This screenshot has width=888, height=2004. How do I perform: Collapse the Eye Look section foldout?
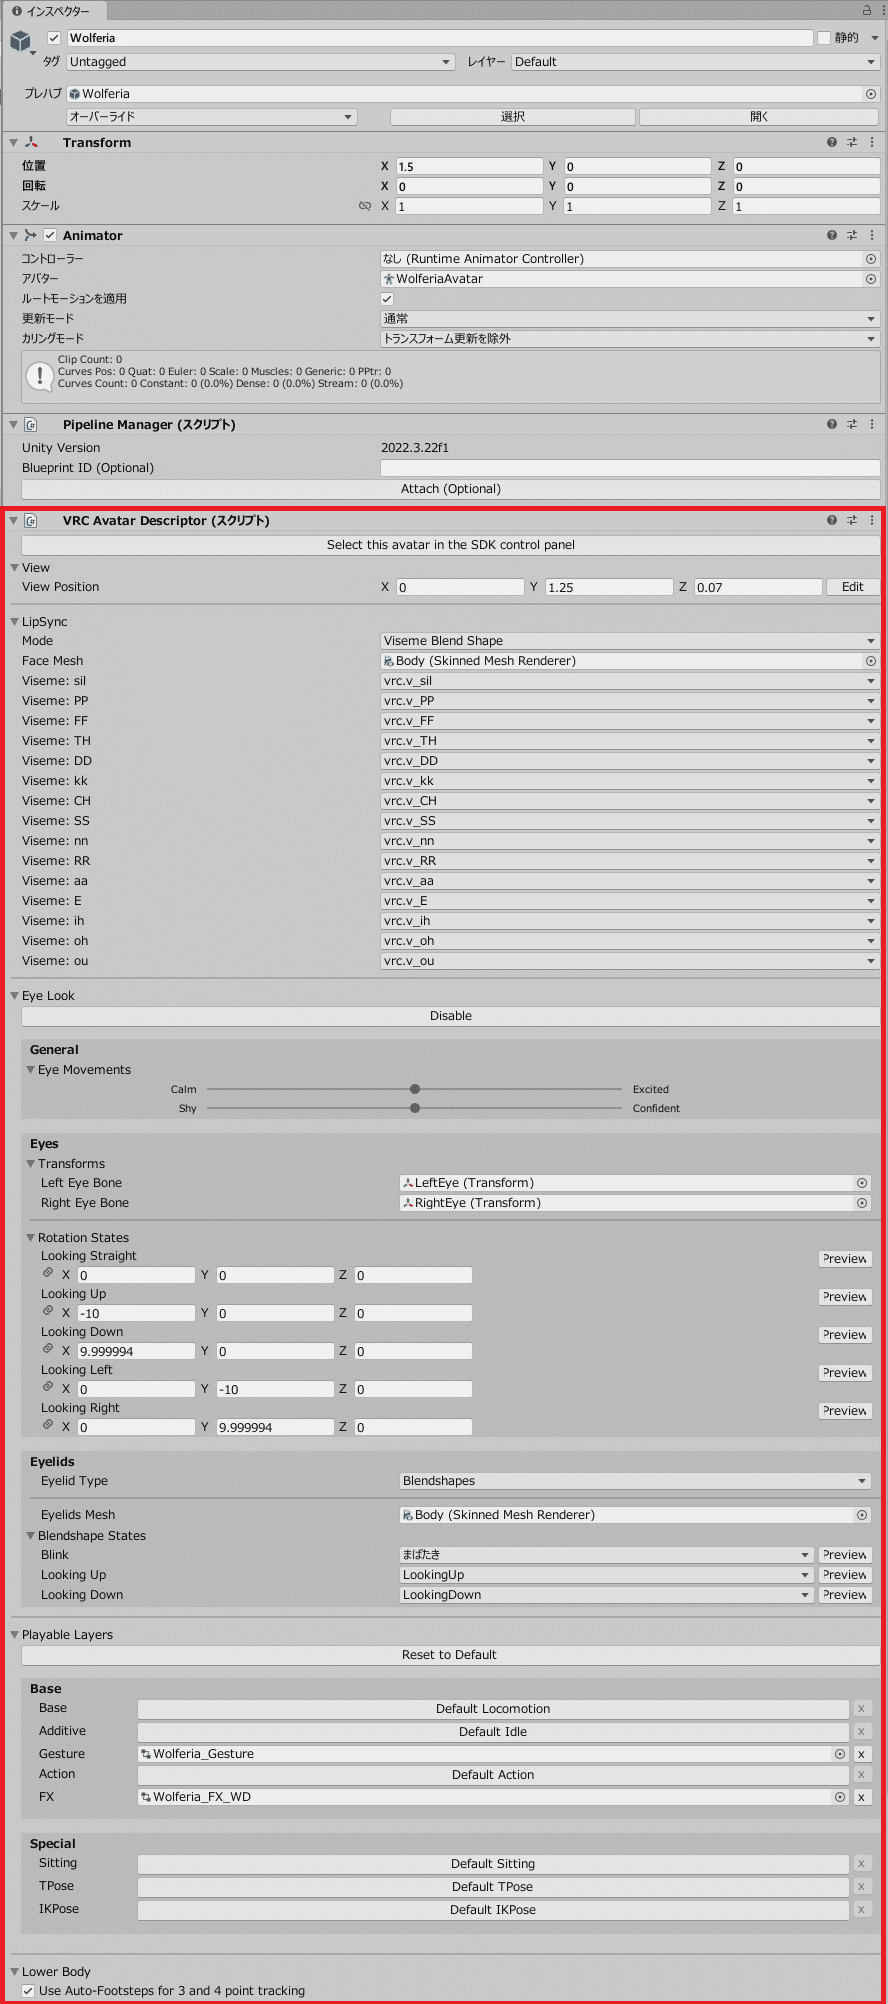pyautogui.click(x=15, y=995)
